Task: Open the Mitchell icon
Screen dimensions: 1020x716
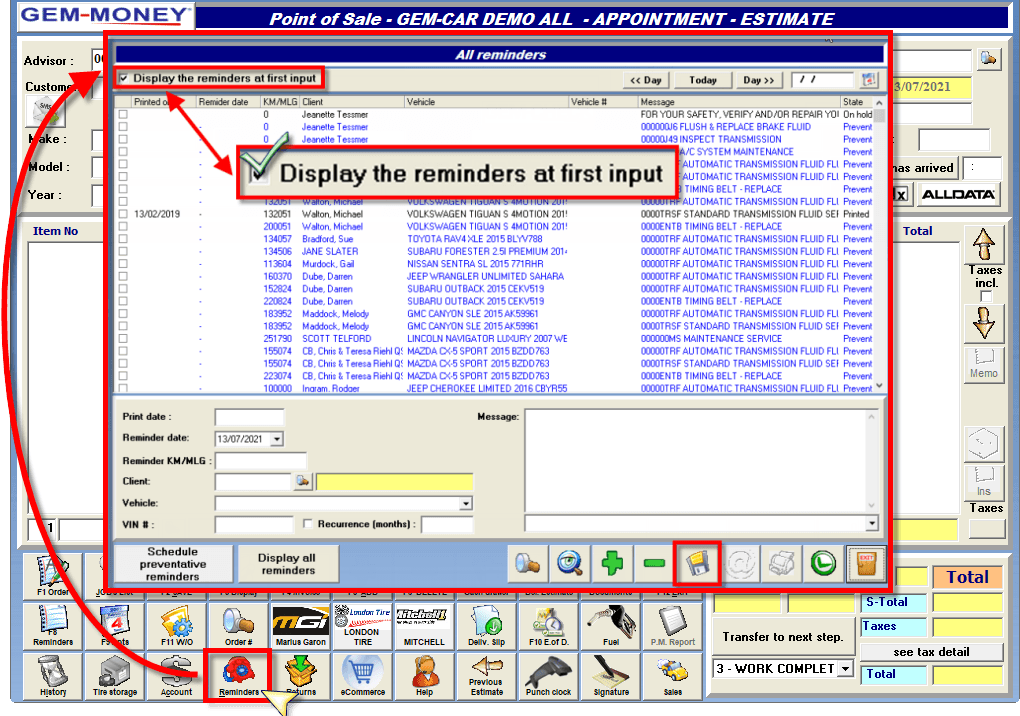Action: tap(424, 624)
